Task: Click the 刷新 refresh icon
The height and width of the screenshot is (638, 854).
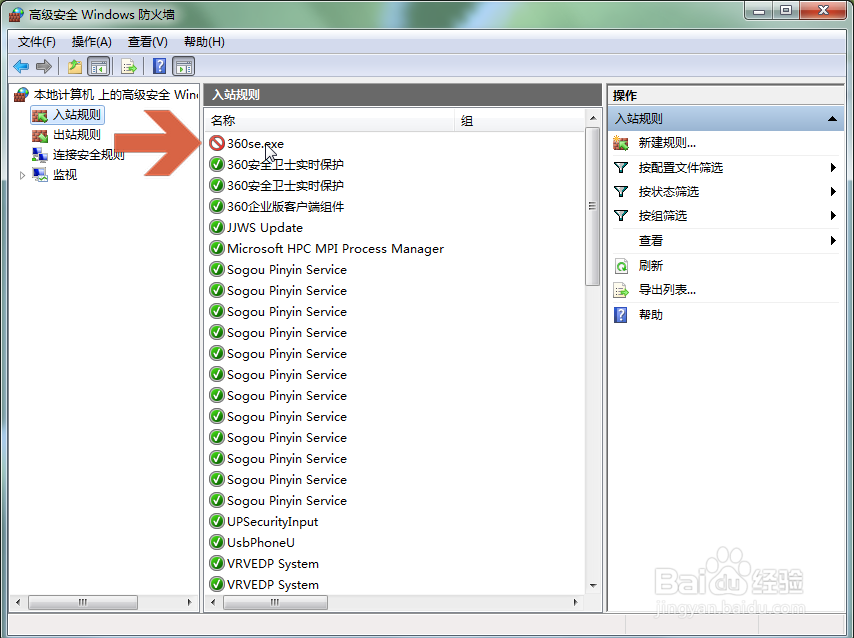Action: click(621, 265)
